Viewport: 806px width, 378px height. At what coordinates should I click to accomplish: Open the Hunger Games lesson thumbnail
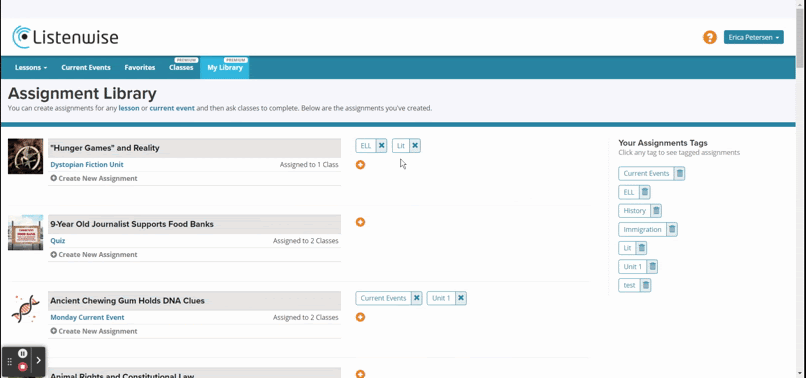[26, 156]
